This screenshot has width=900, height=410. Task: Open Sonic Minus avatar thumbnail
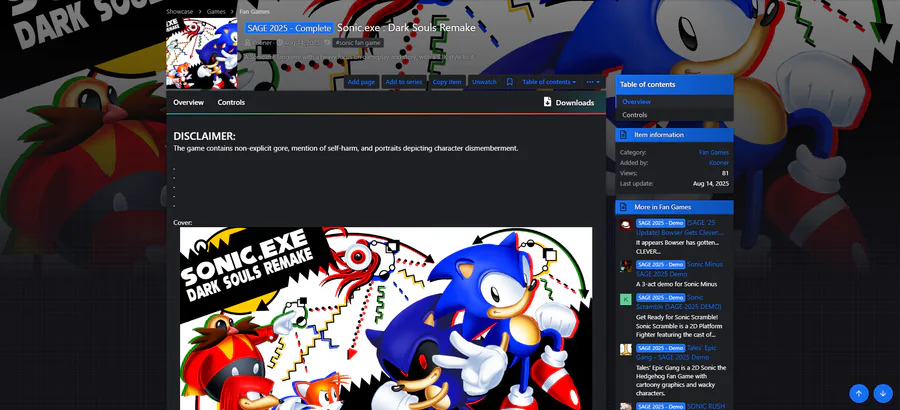[626, 266]
